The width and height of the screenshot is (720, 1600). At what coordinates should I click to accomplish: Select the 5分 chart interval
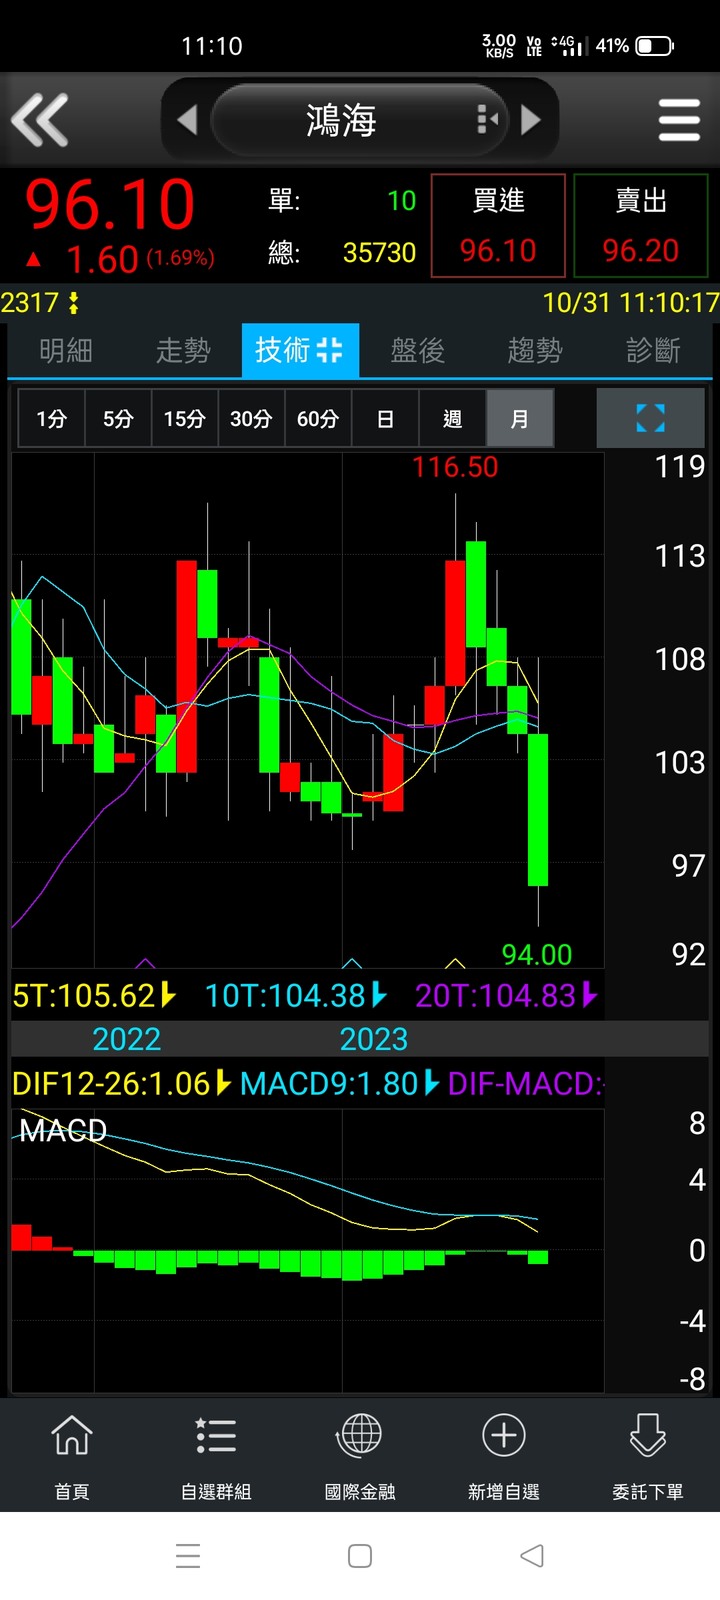118,418
